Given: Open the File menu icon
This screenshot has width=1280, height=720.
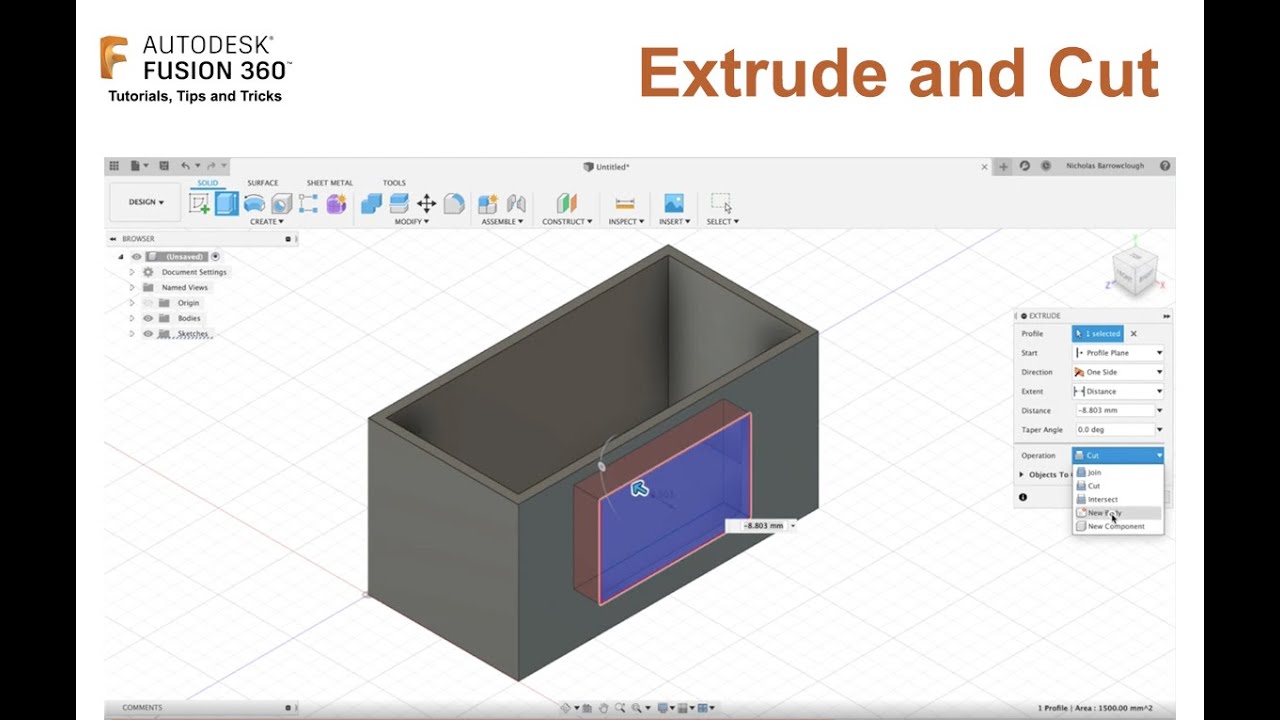Looking at the screenshot, I should coord(136,166).
